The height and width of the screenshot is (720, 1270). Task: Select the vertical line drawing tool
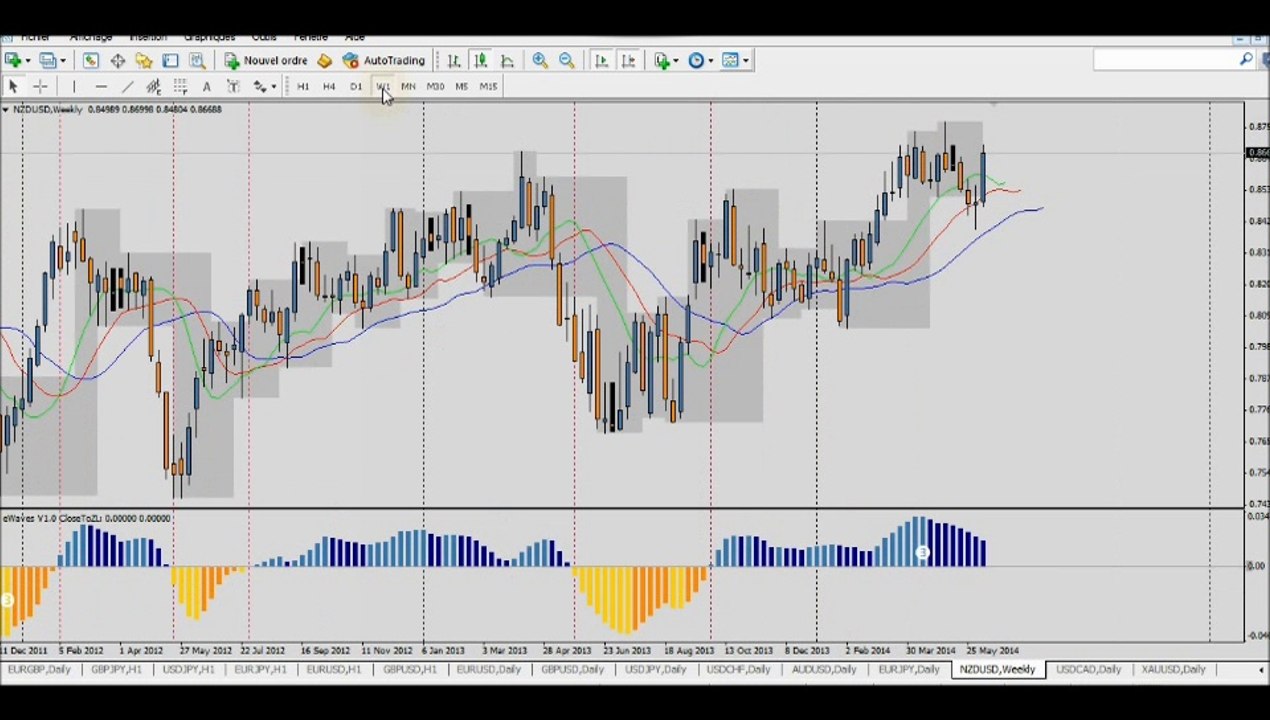(73, 87)
